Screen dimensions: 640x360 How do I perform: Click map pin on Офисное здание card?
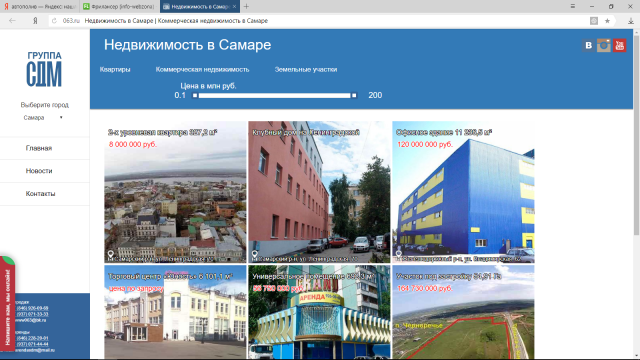pyautogui.click(x=399, y=254)
